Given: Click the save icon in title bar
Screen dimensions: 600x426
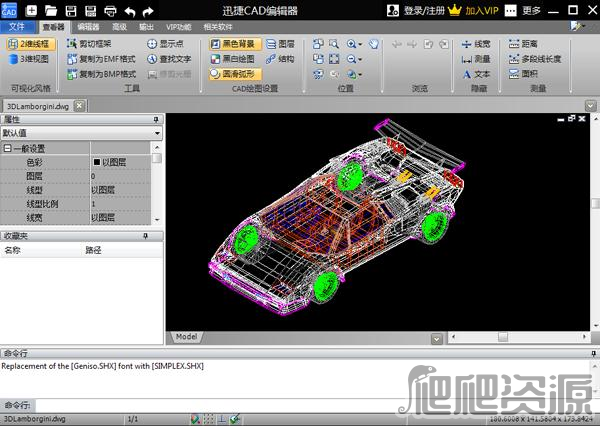Looking at the screenshot, I should tap(89, 10).
